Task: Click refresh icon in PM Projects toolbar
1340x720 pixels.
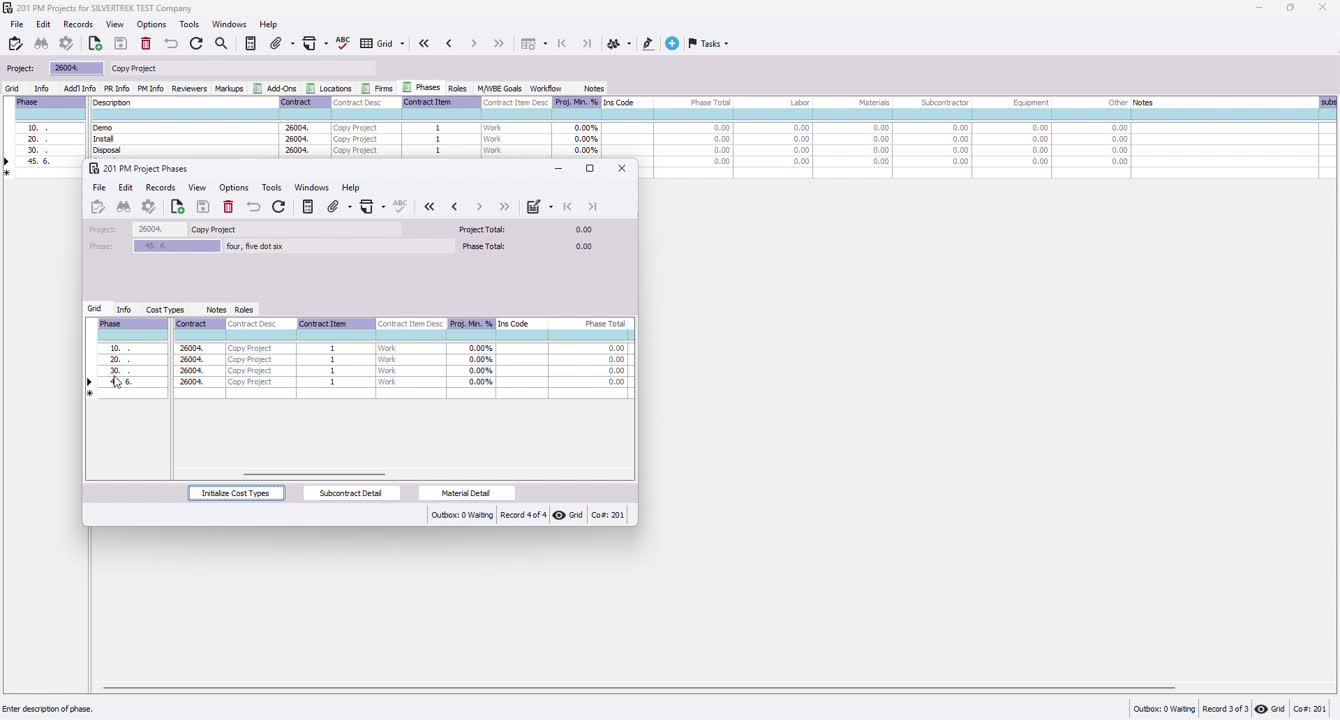Action: pos(197,44)
